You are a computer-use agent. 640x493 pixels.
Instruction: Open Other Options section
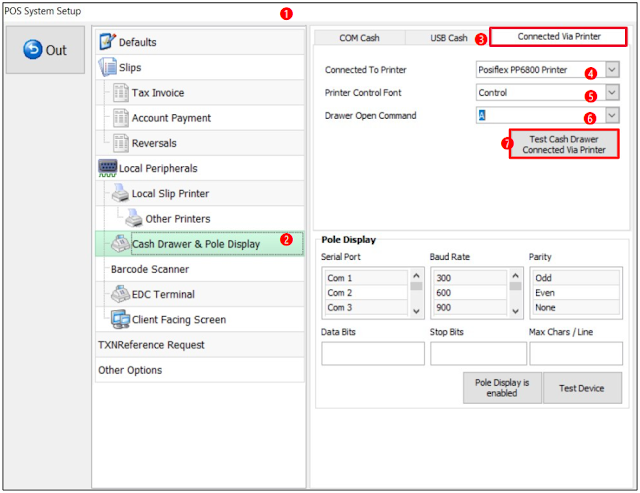200,370
